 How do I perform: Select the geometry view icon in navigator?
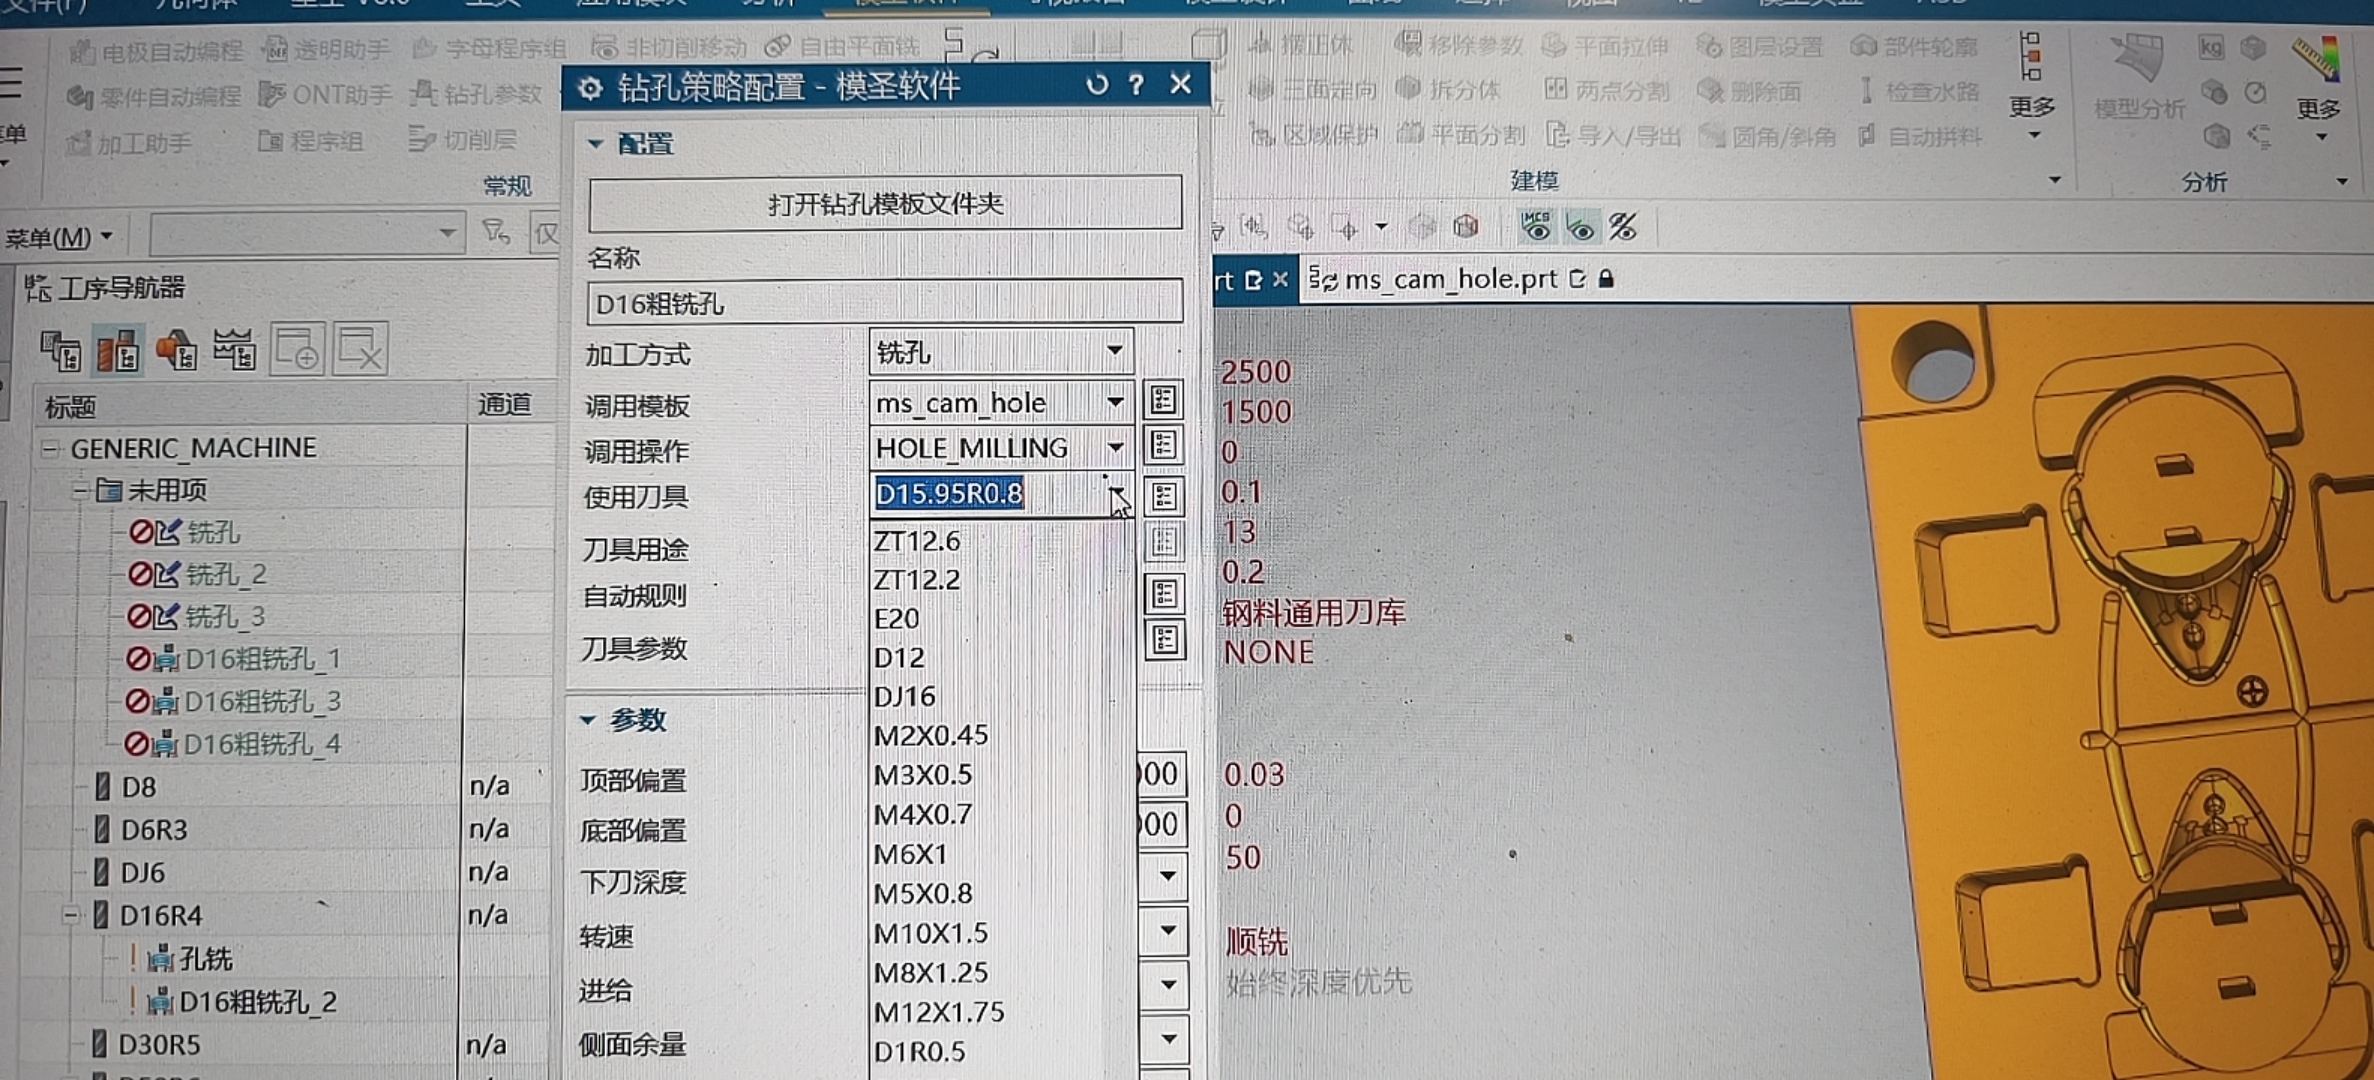click(x=177, y=350)
